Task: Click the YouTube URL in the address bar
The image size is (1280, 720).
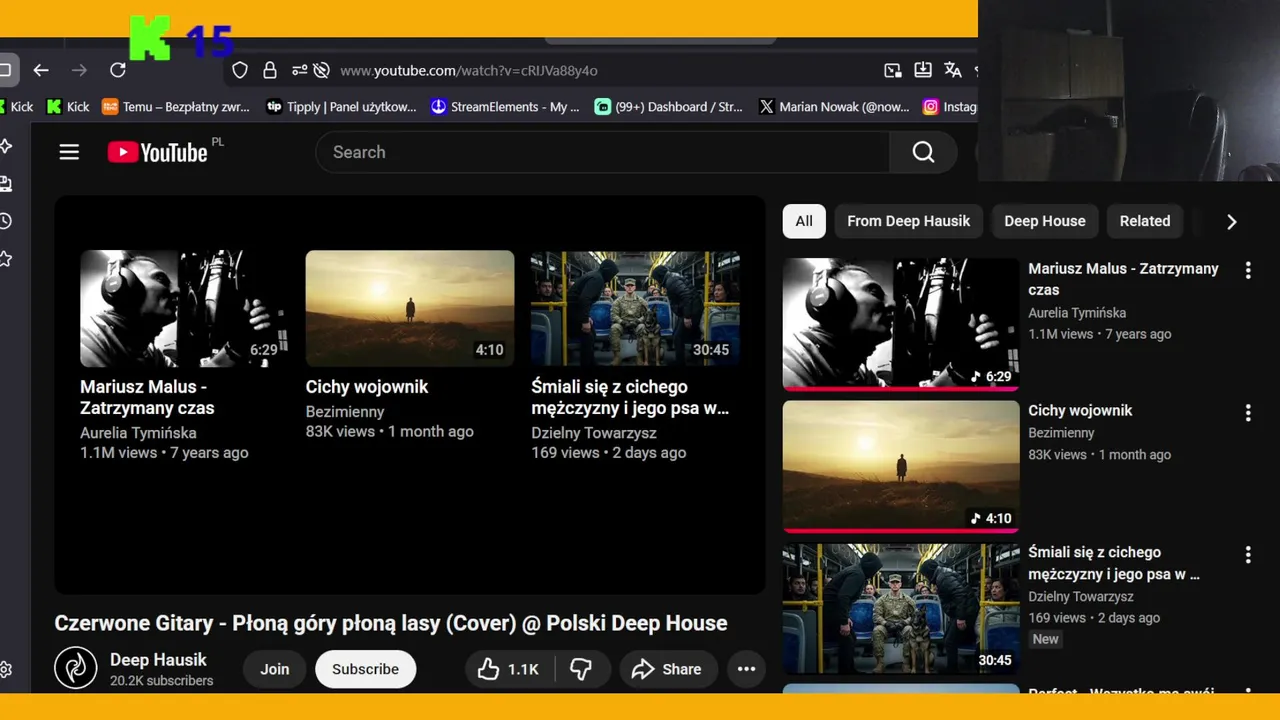Action: [x=469, y=70]
